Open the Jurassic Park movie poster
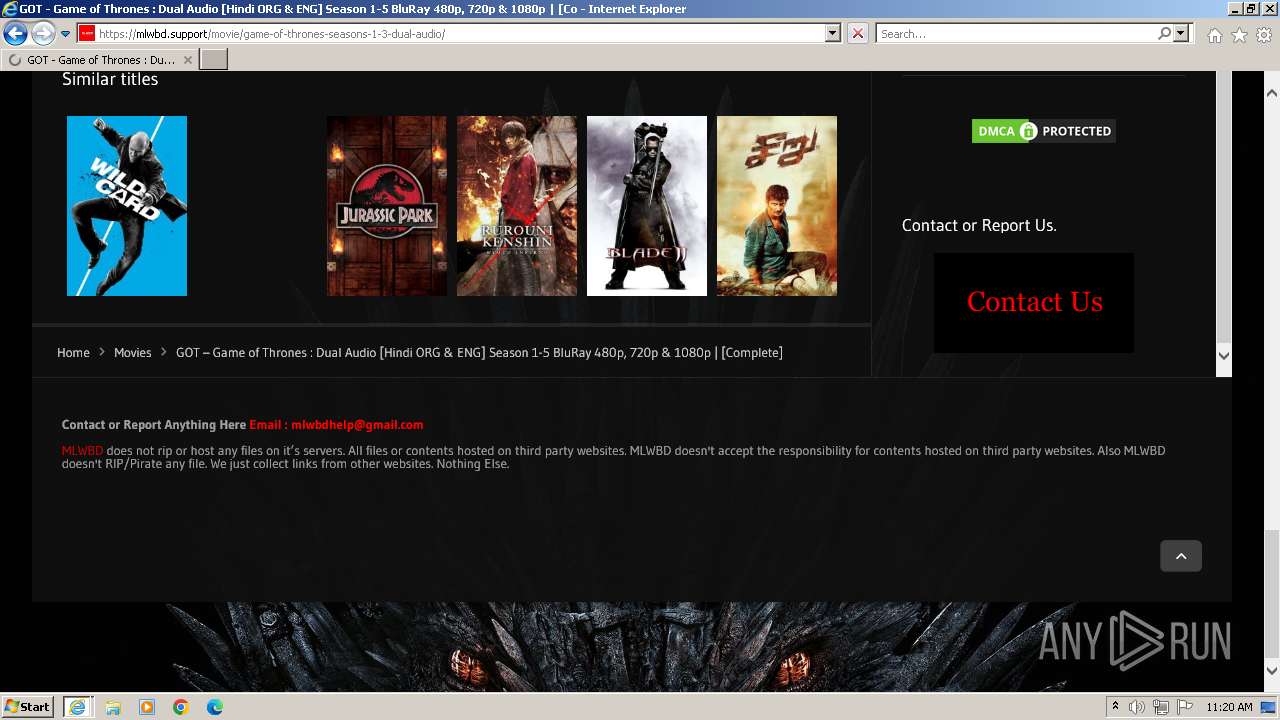This screenshot has width=1280, height=720. [x=387, y=206]
